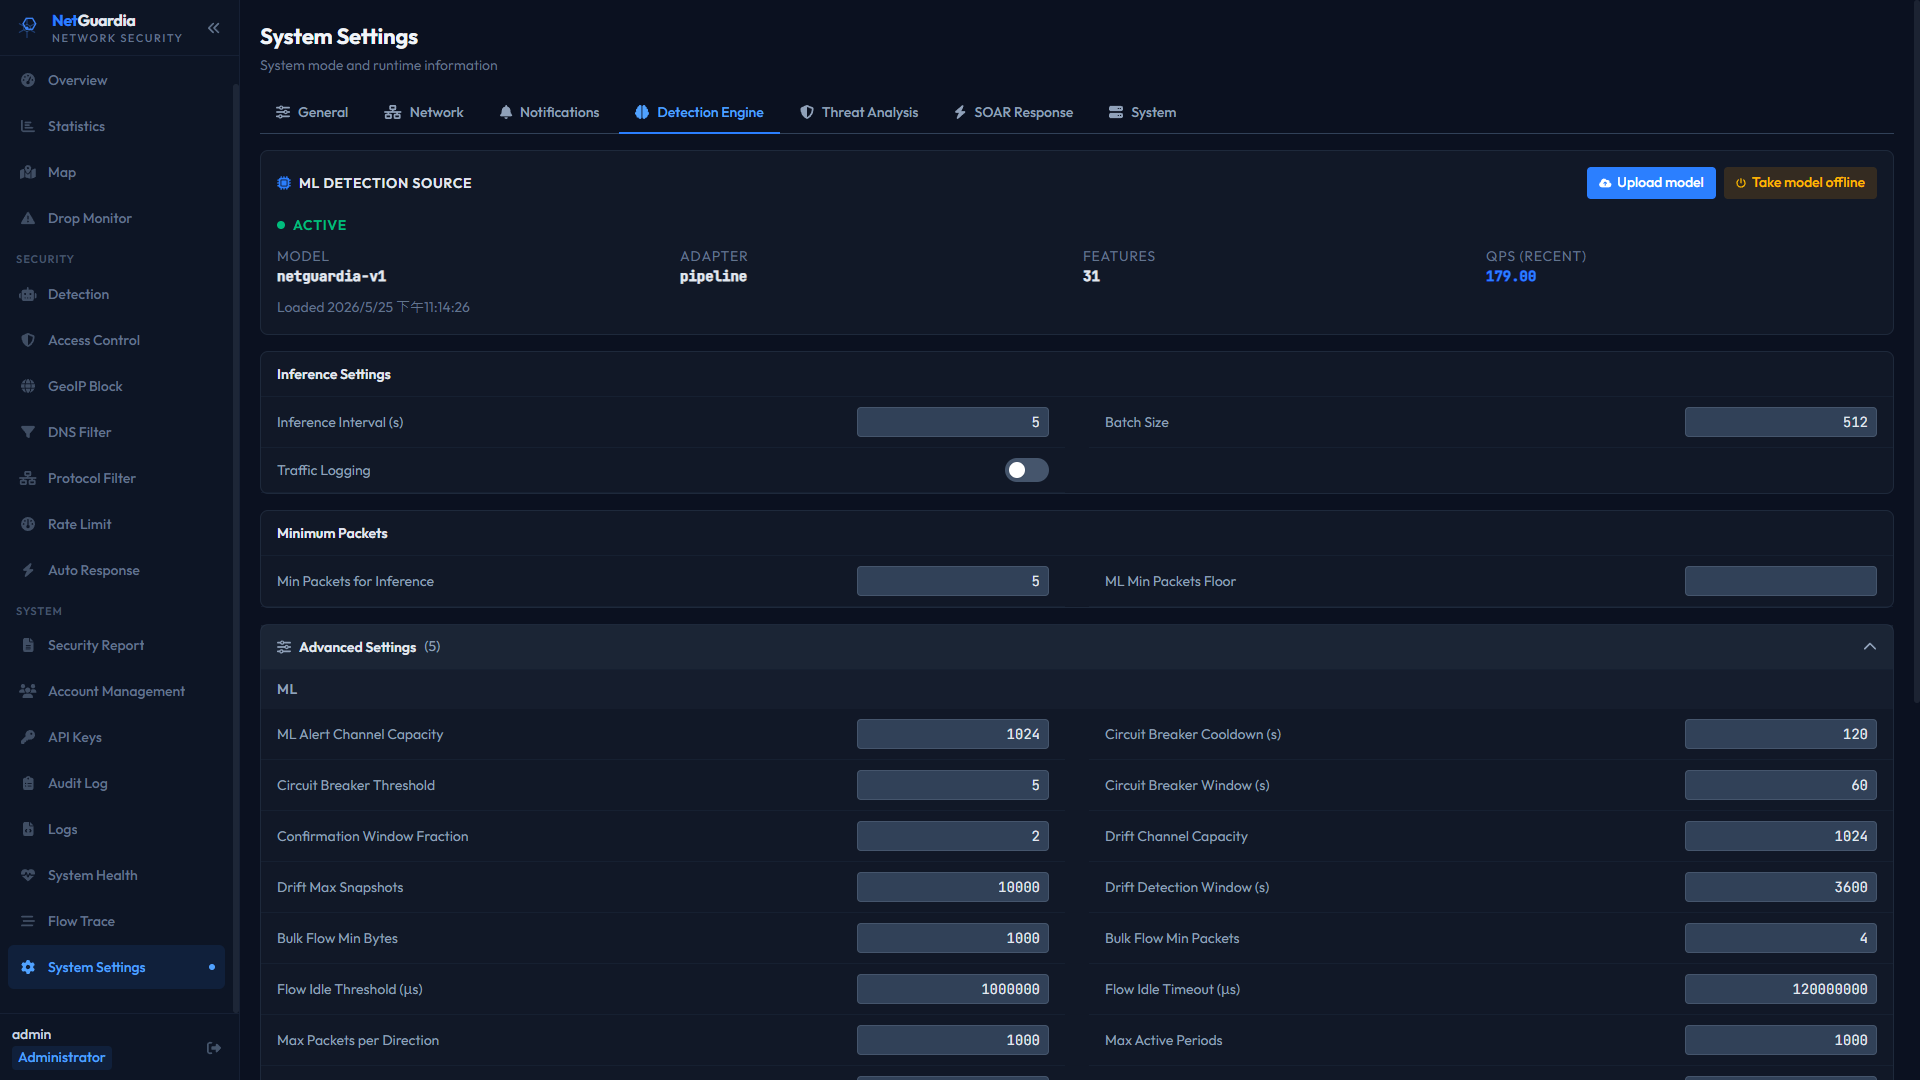Click the Administrator role badge
Screen dimensions: 1920x1080
pyautogui.click(x=61, y=1057)
